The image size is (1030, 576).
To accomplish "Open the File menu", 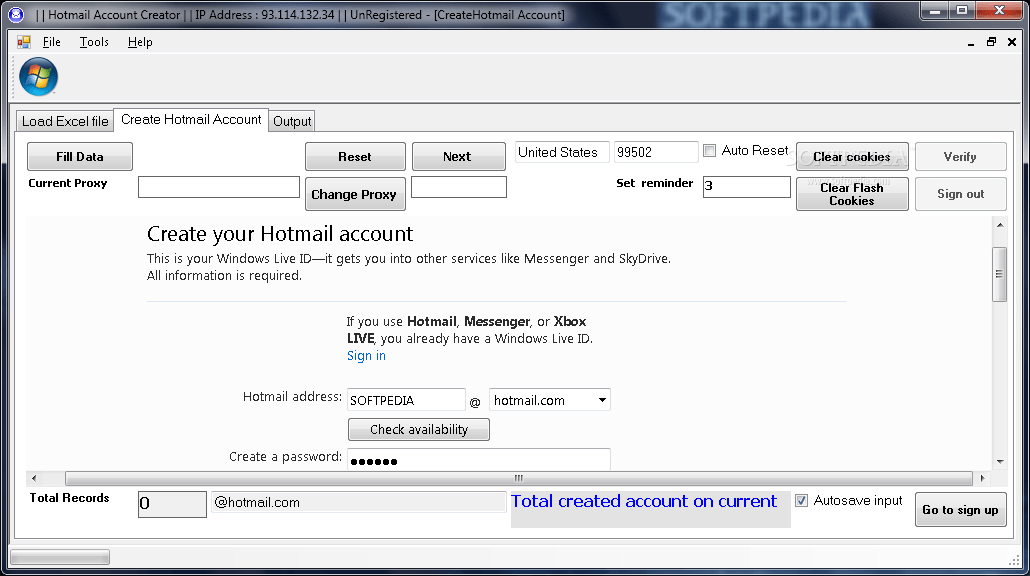I will pyautogui.click(x=51, y=42).
